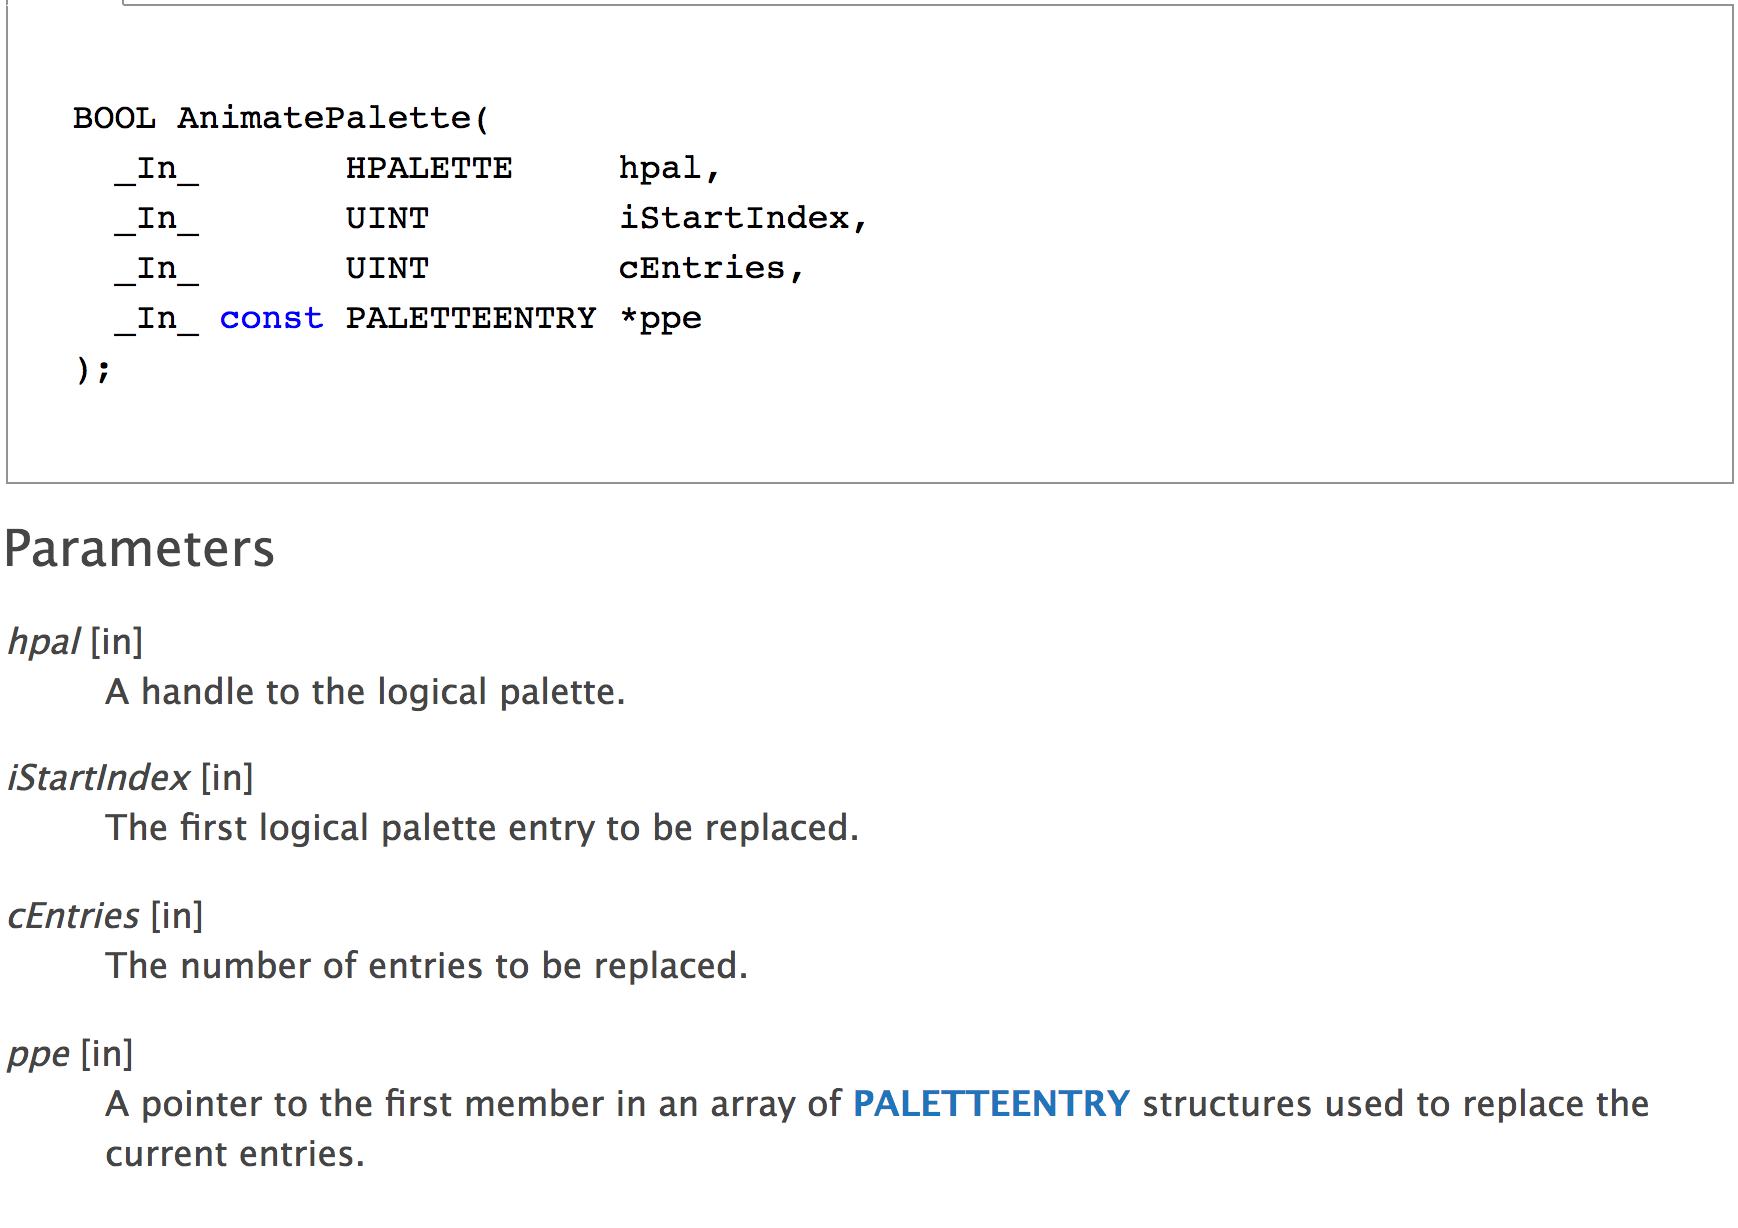Click PALETTEENTRY type in the code block
This screenshot has width=1738, height=1228.
pos(470,318)
